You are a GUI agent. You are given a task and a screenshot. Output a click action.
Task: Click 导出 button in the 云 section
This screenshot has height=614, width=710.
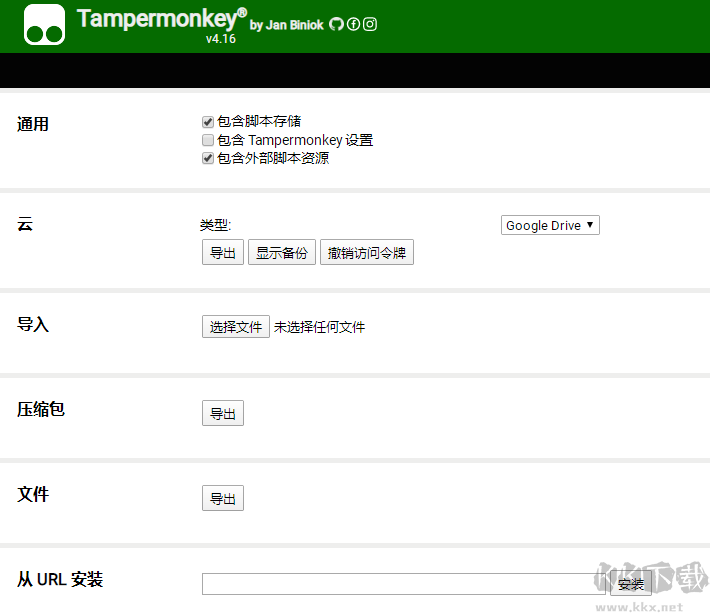223,253
